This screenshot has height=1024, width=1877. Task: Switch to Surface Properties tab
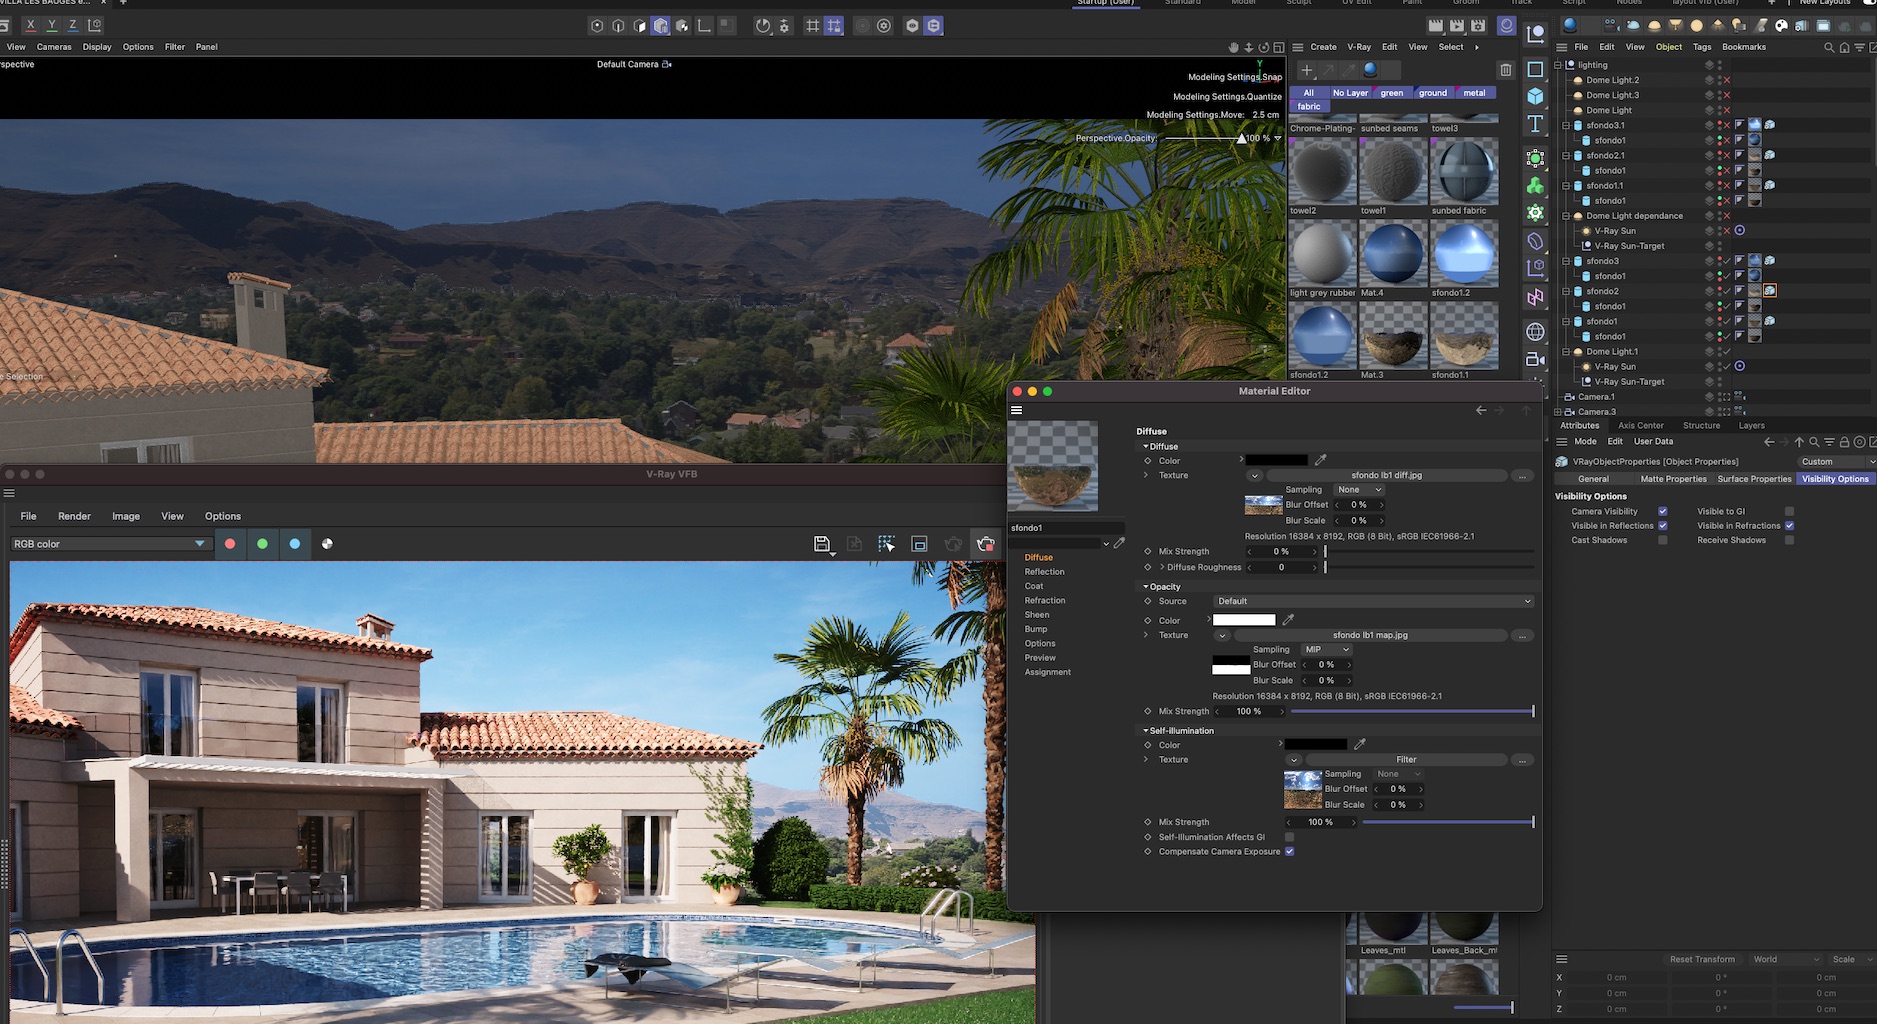(x=1754, y=479)
